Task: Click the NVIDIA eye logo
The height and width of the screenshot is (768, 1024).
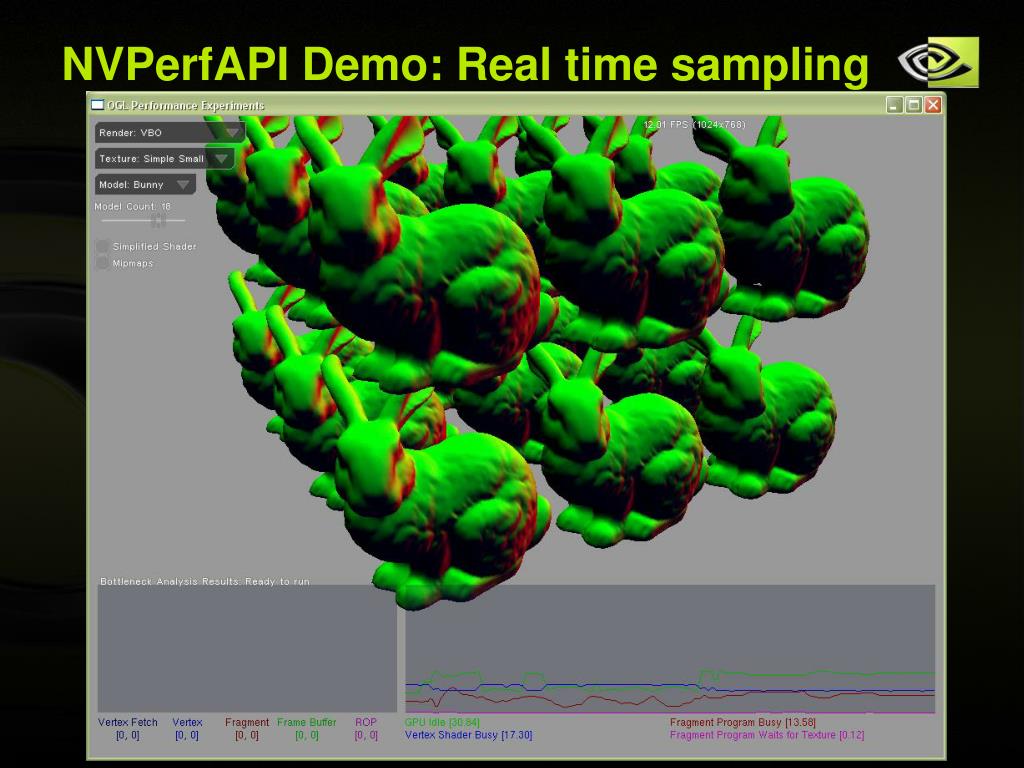Action: (x=937, y=62)
